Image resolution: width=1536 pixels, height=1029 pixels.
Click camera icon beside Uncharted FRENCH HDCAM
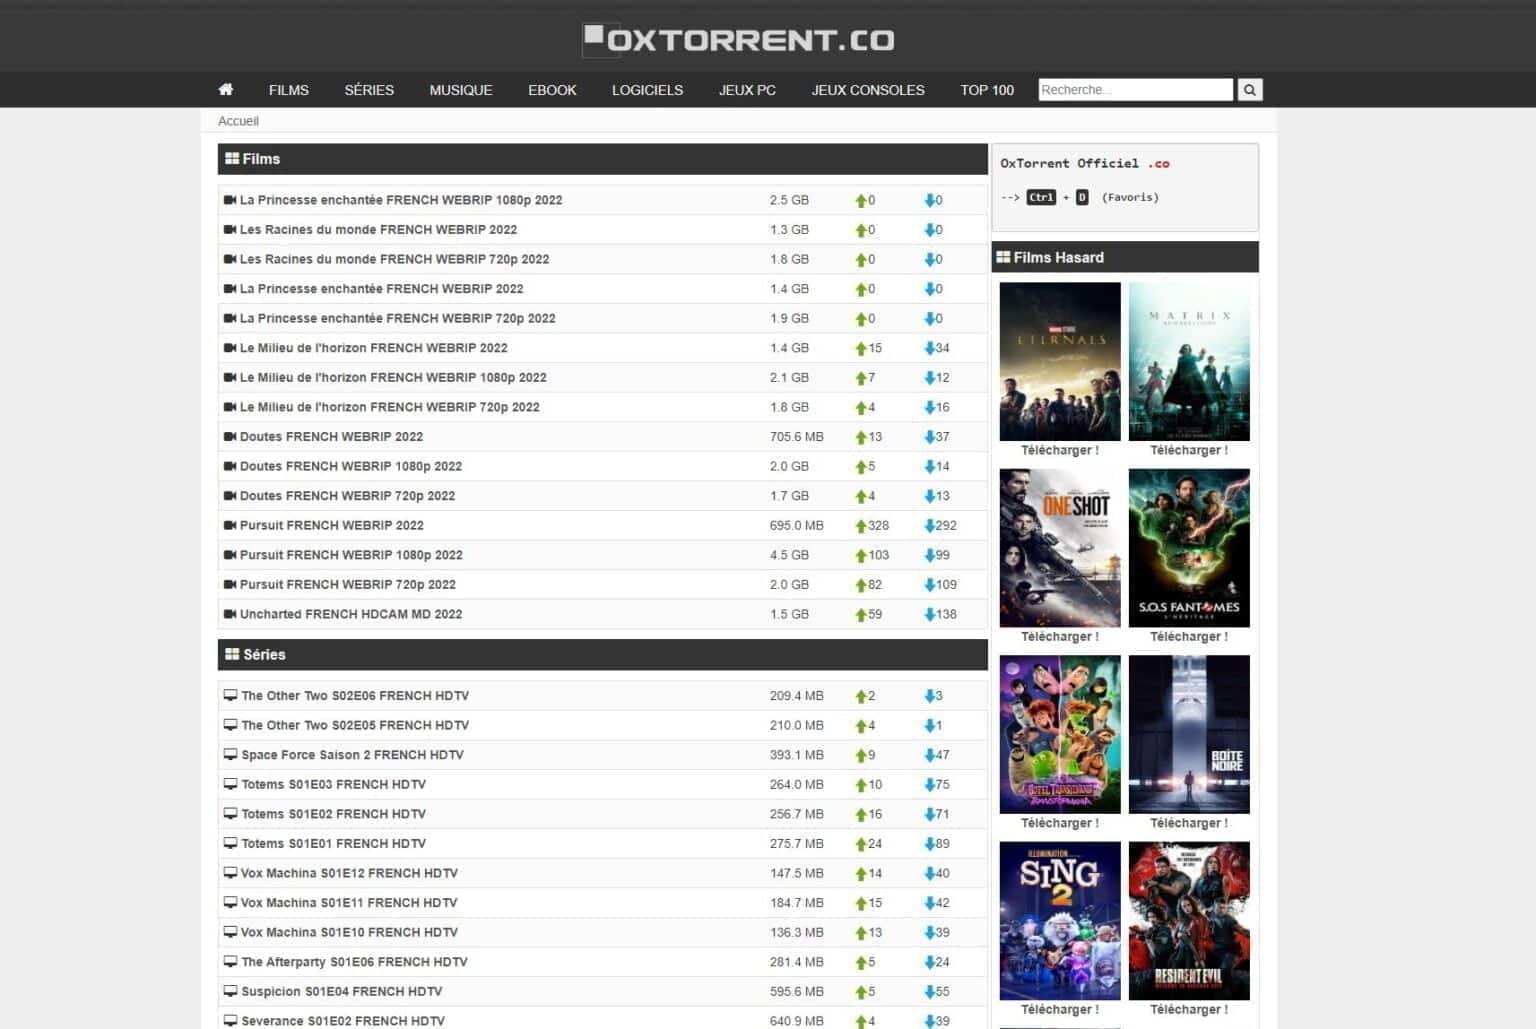point(230,614)
